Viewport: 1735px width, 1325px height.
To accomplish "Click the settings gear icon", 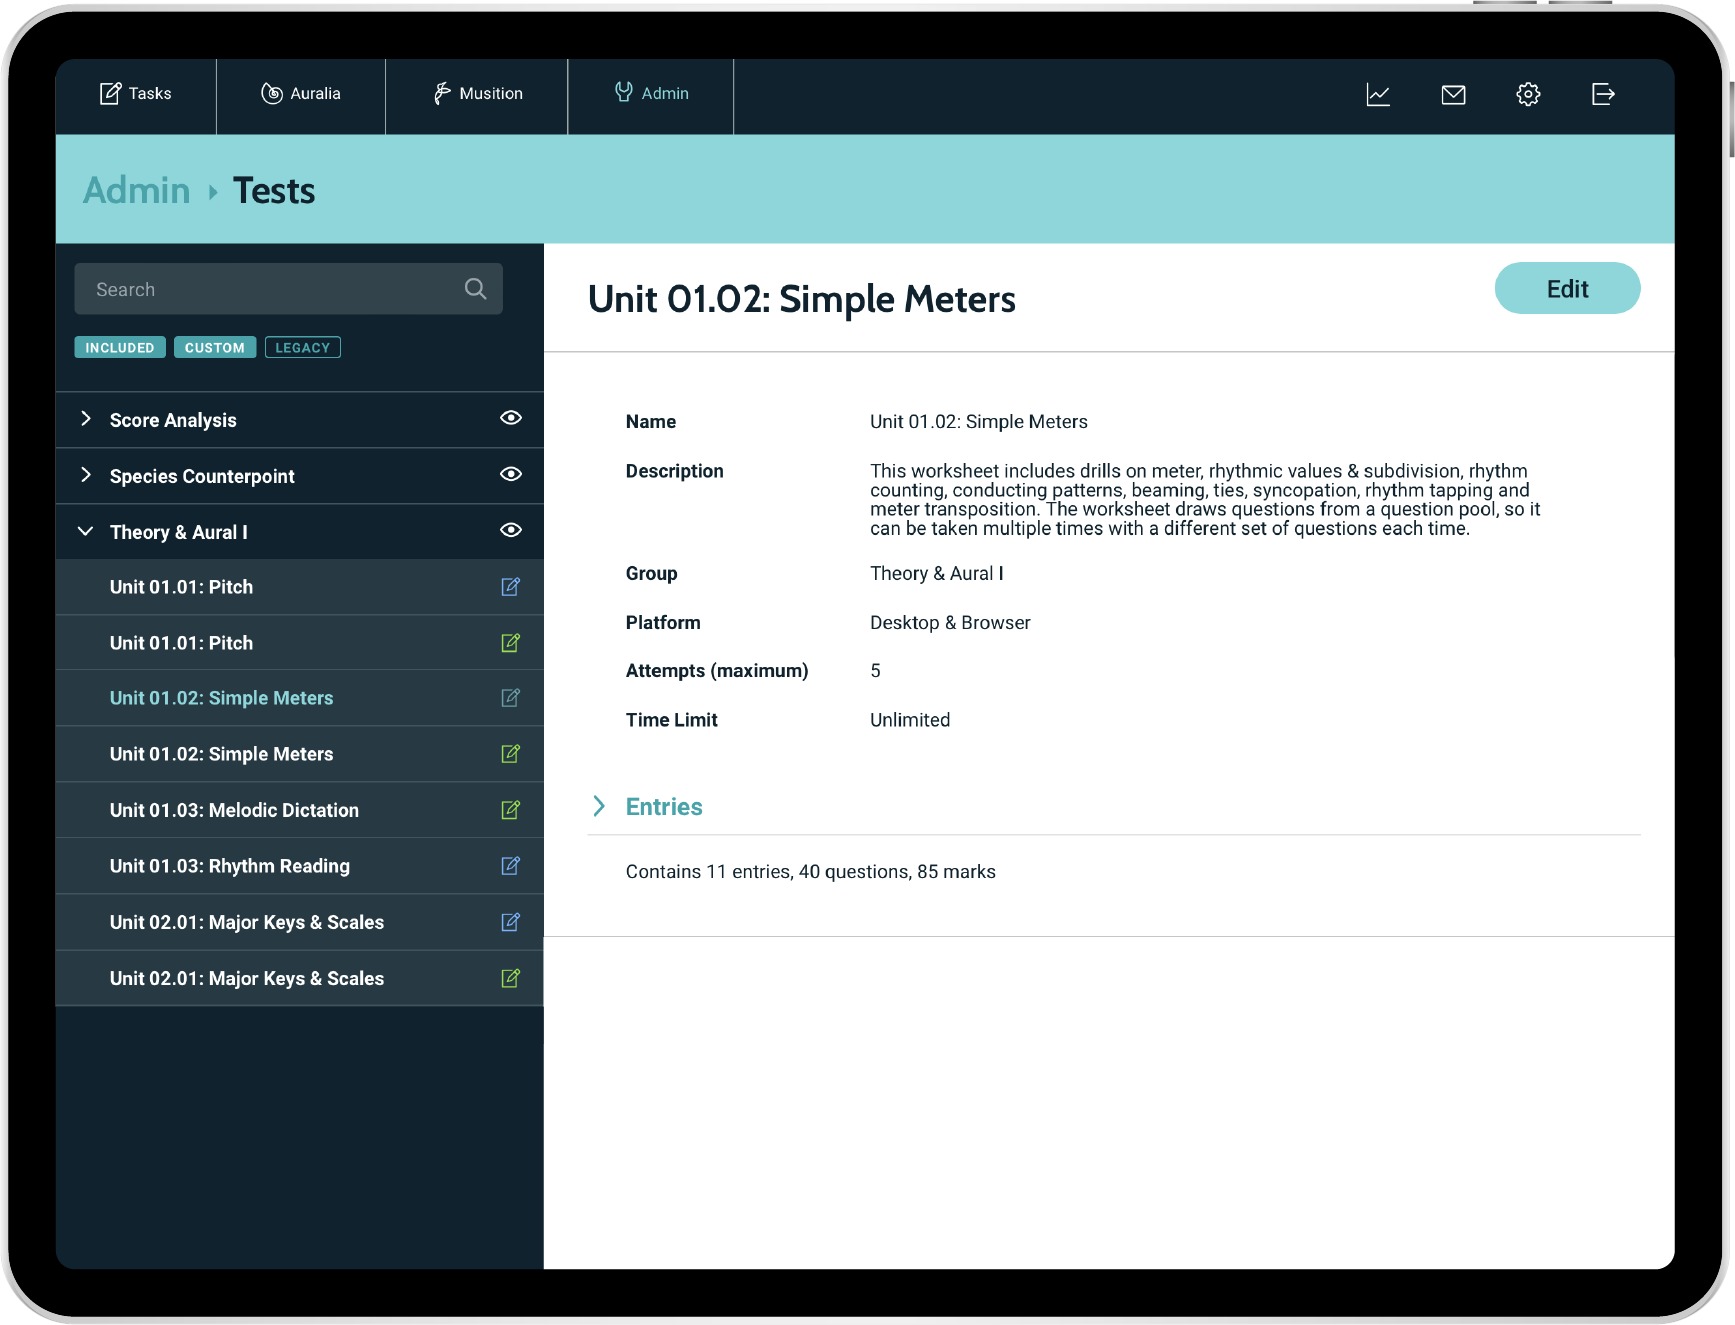I will click(1528, 94).
